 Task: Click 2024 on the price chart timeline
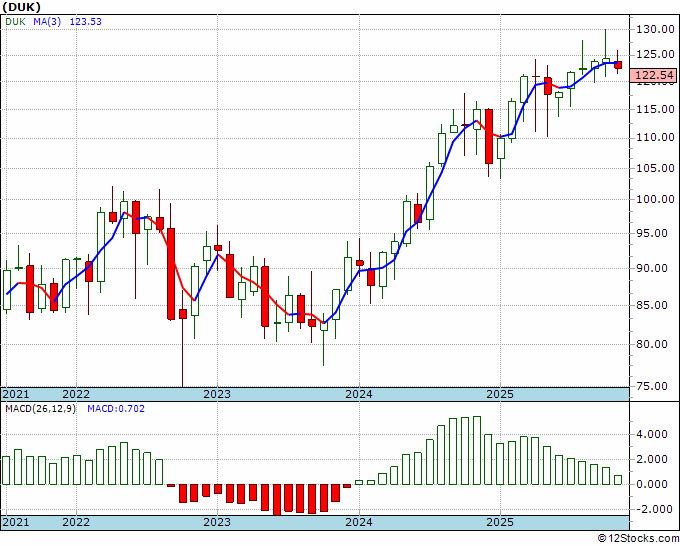(359, 394)
